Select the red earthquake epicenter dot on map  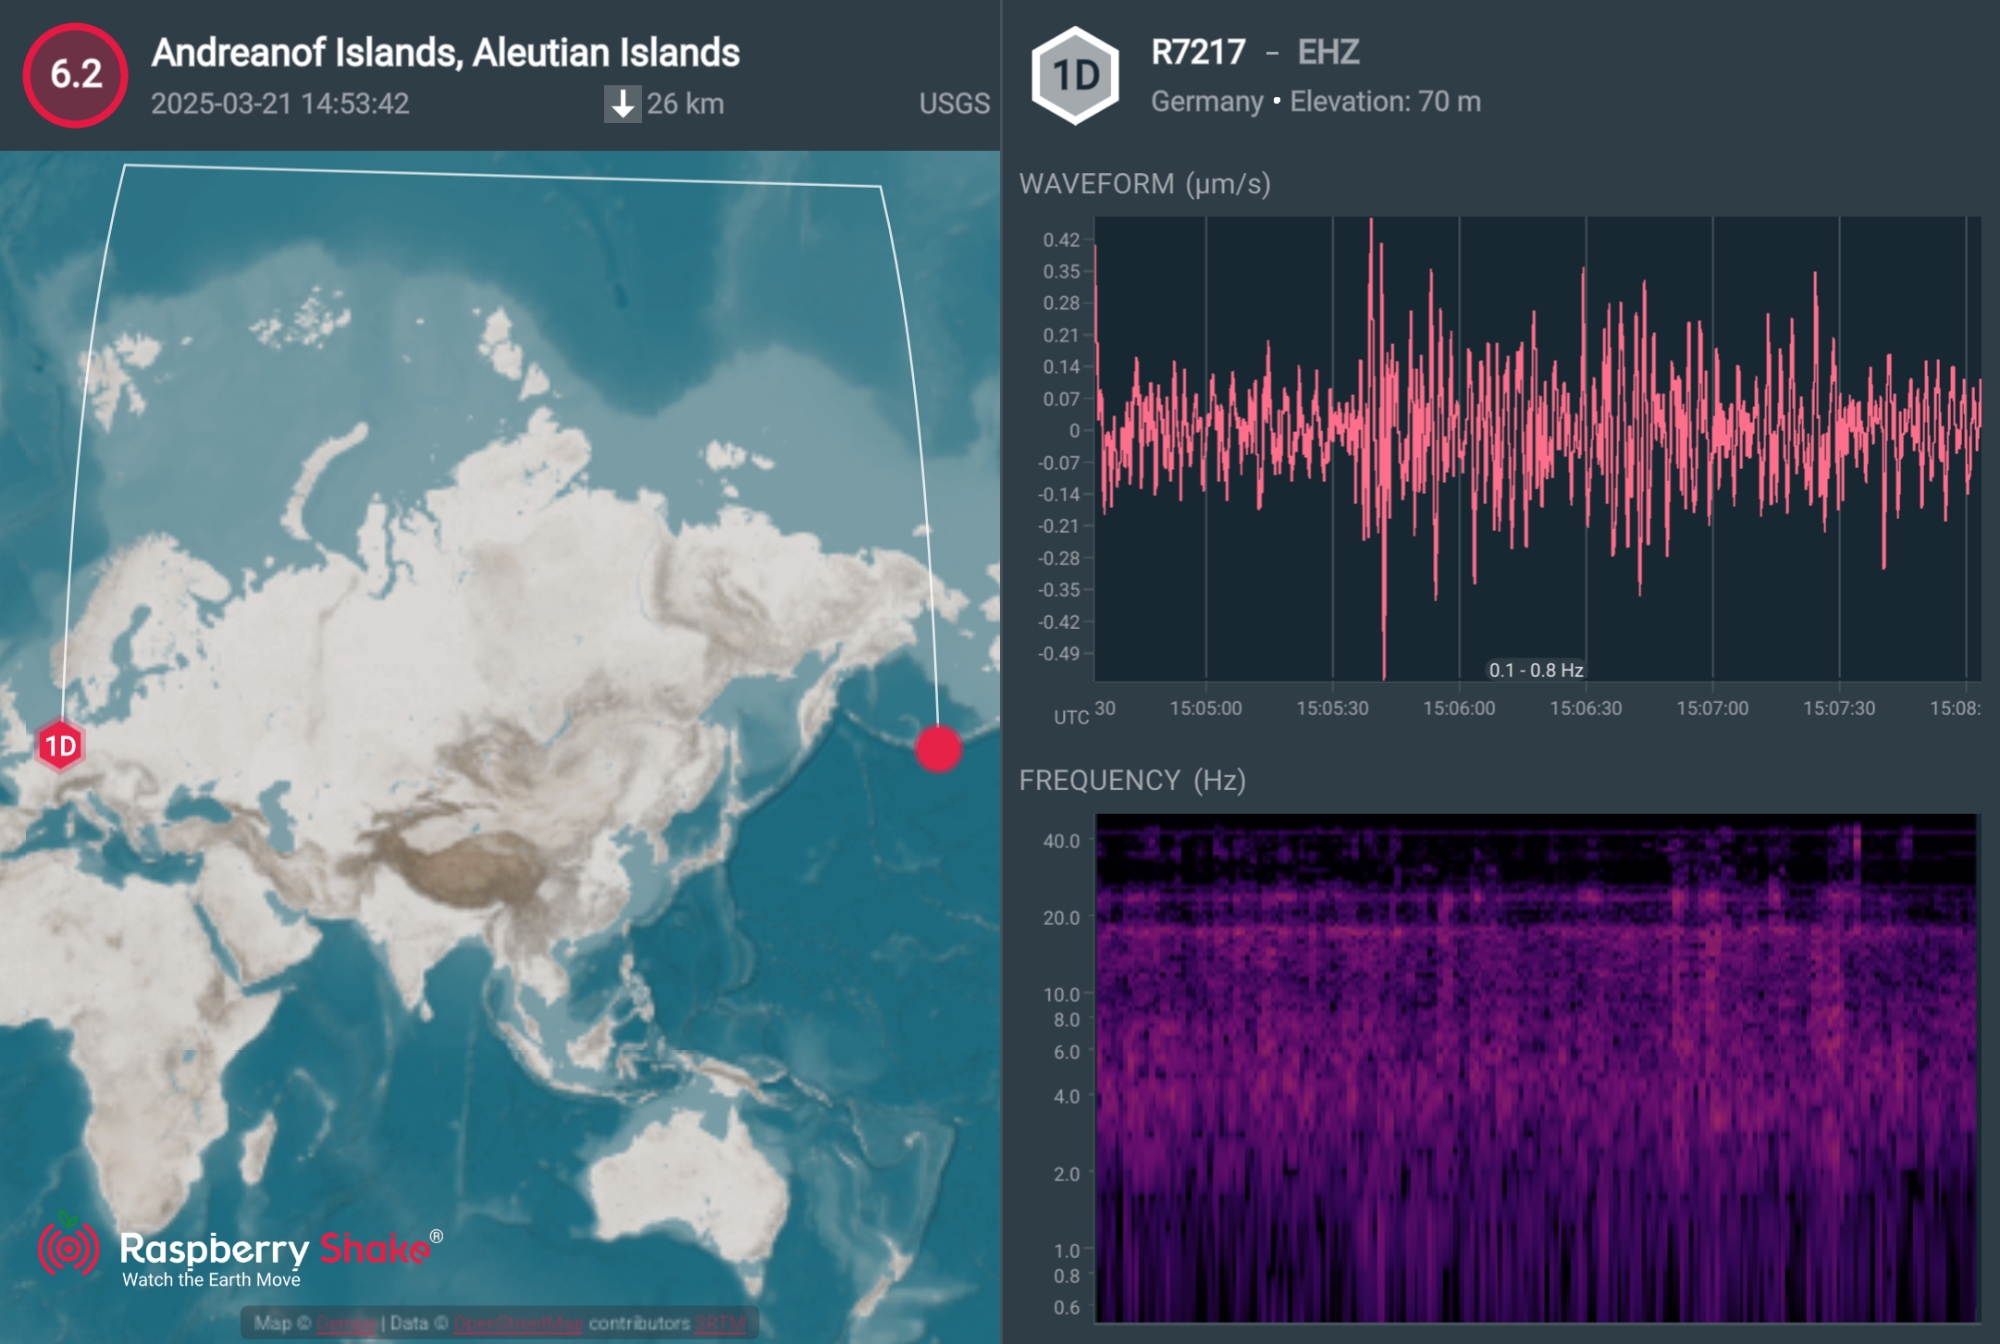coord(938,749)
